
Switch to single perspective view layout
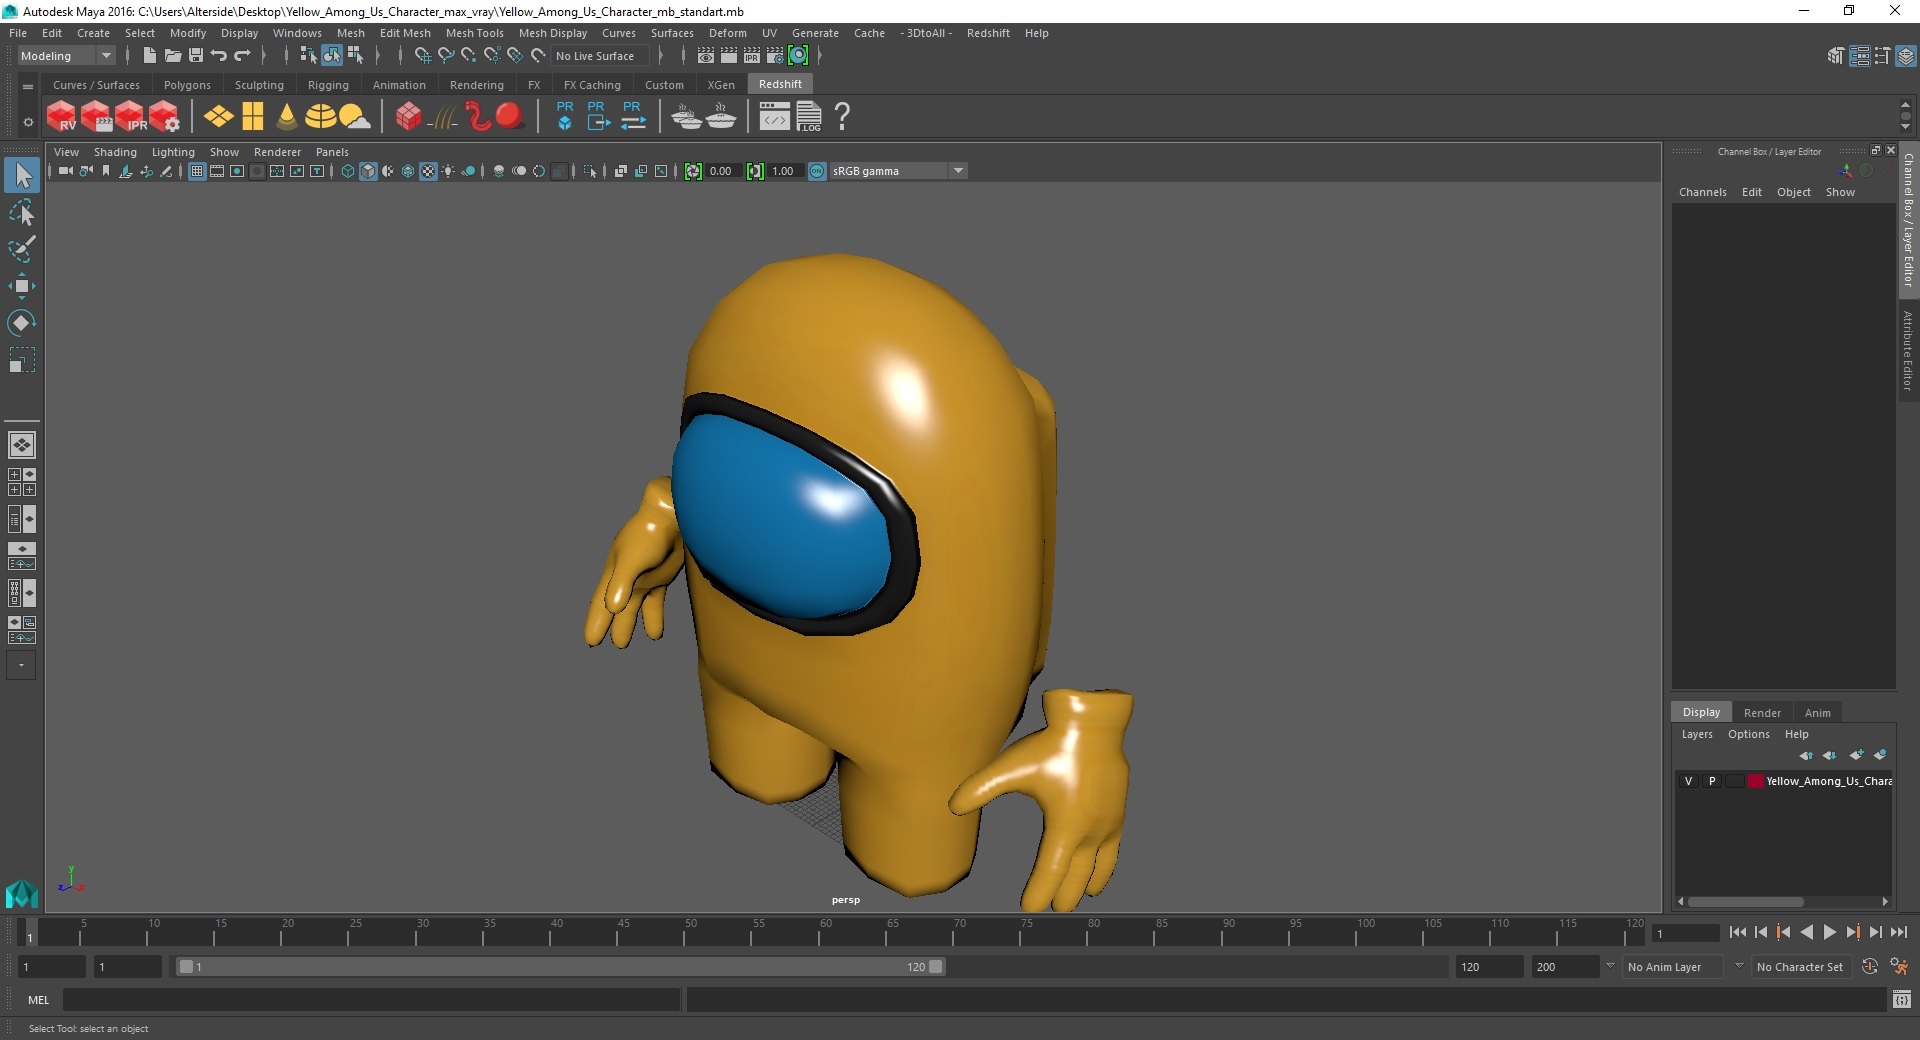(x=22, y=445)
